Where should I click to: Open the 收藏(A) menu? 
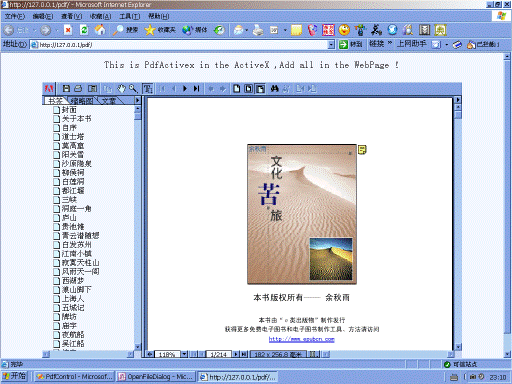point(101,16)
